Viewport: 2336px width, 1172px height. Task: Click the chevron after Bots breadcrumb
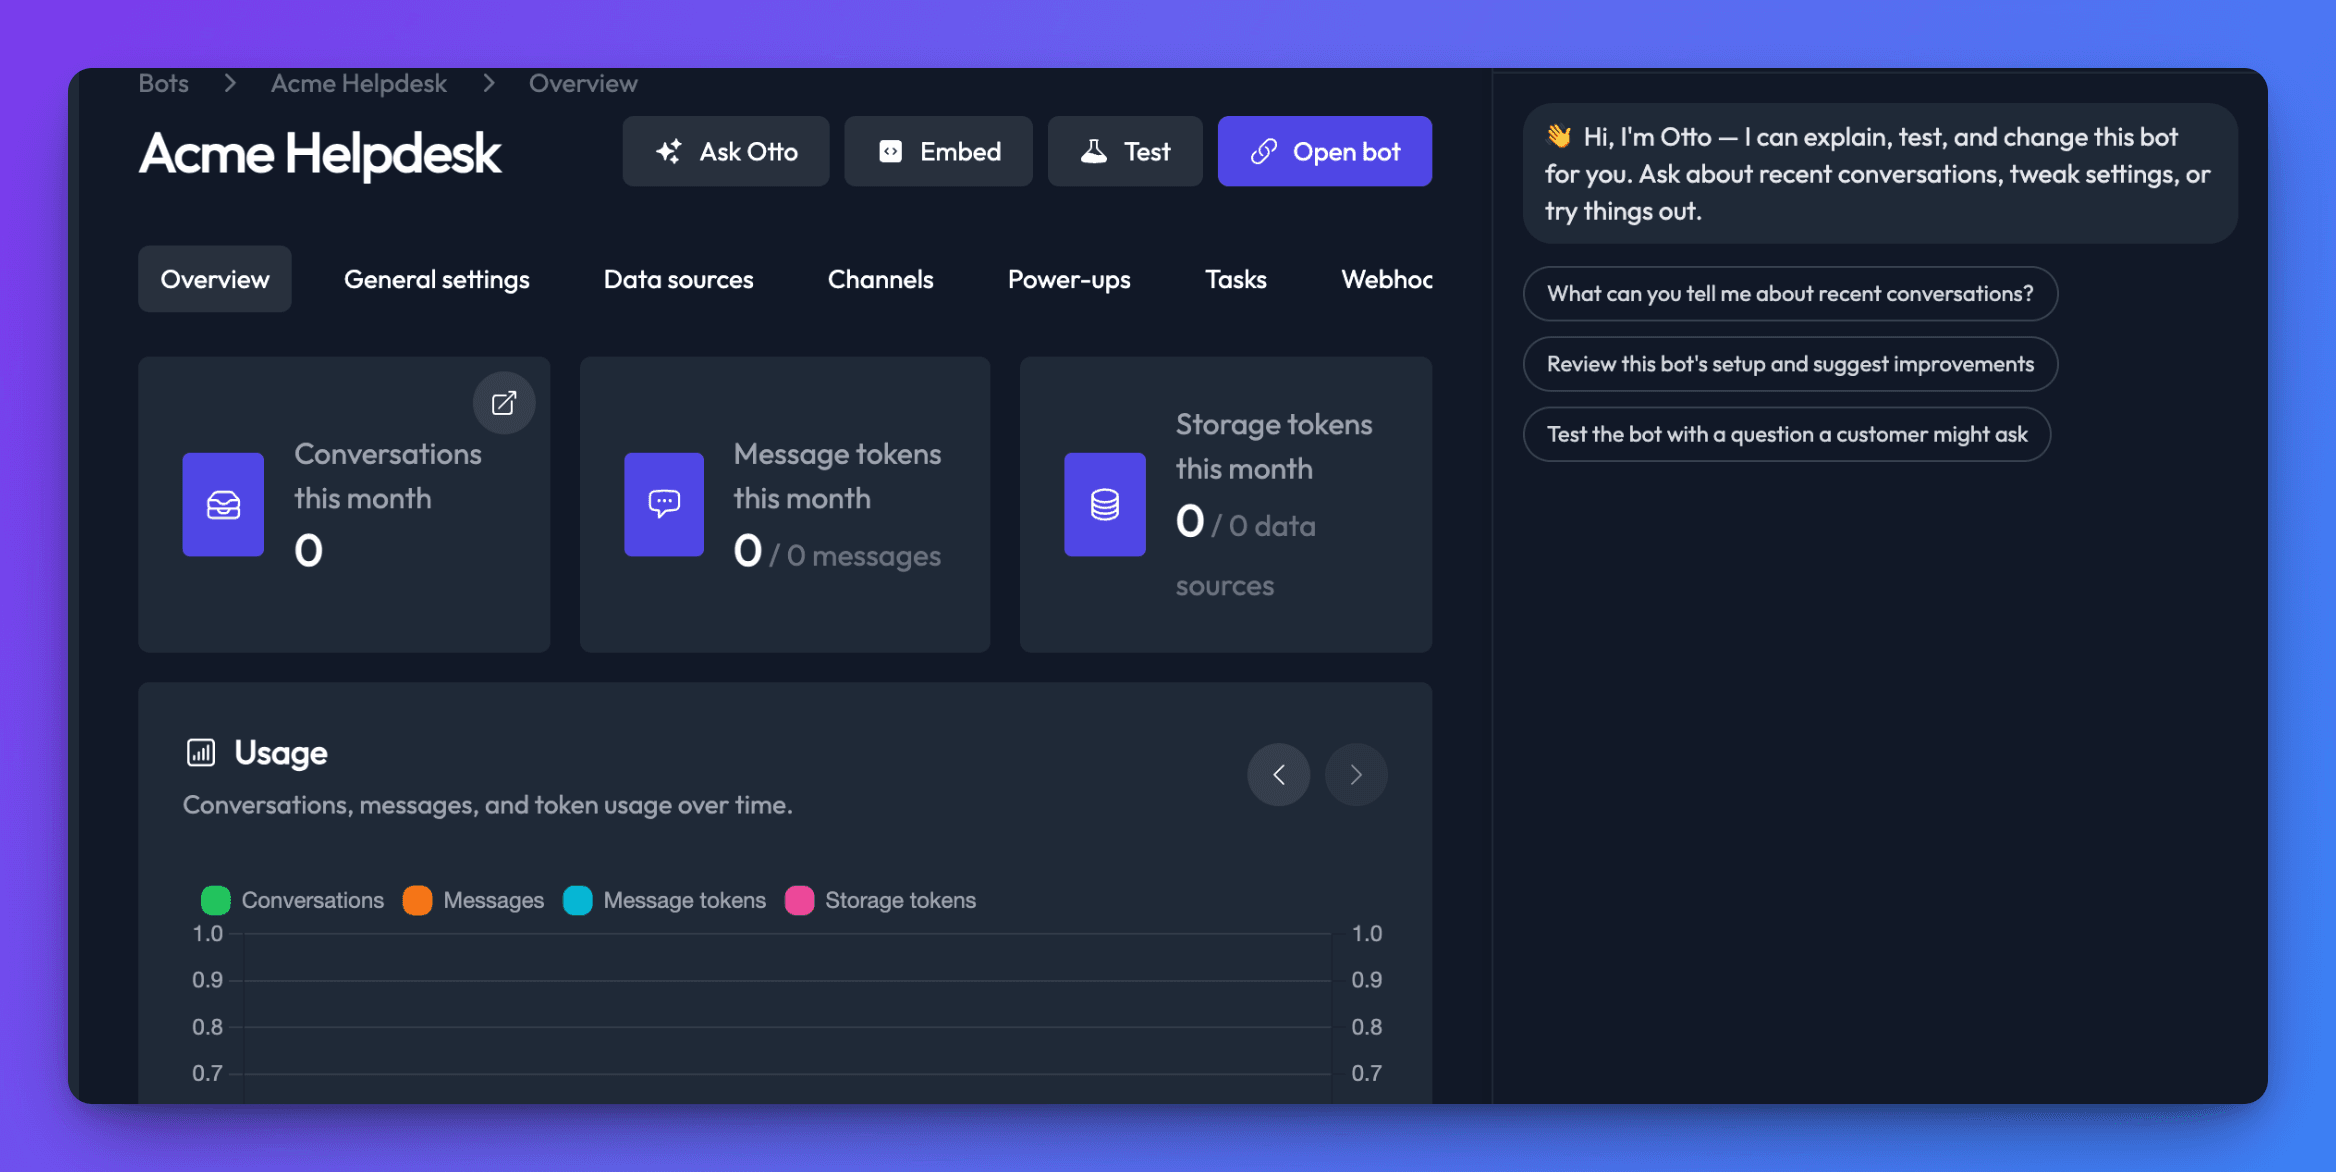coord(230,83)
